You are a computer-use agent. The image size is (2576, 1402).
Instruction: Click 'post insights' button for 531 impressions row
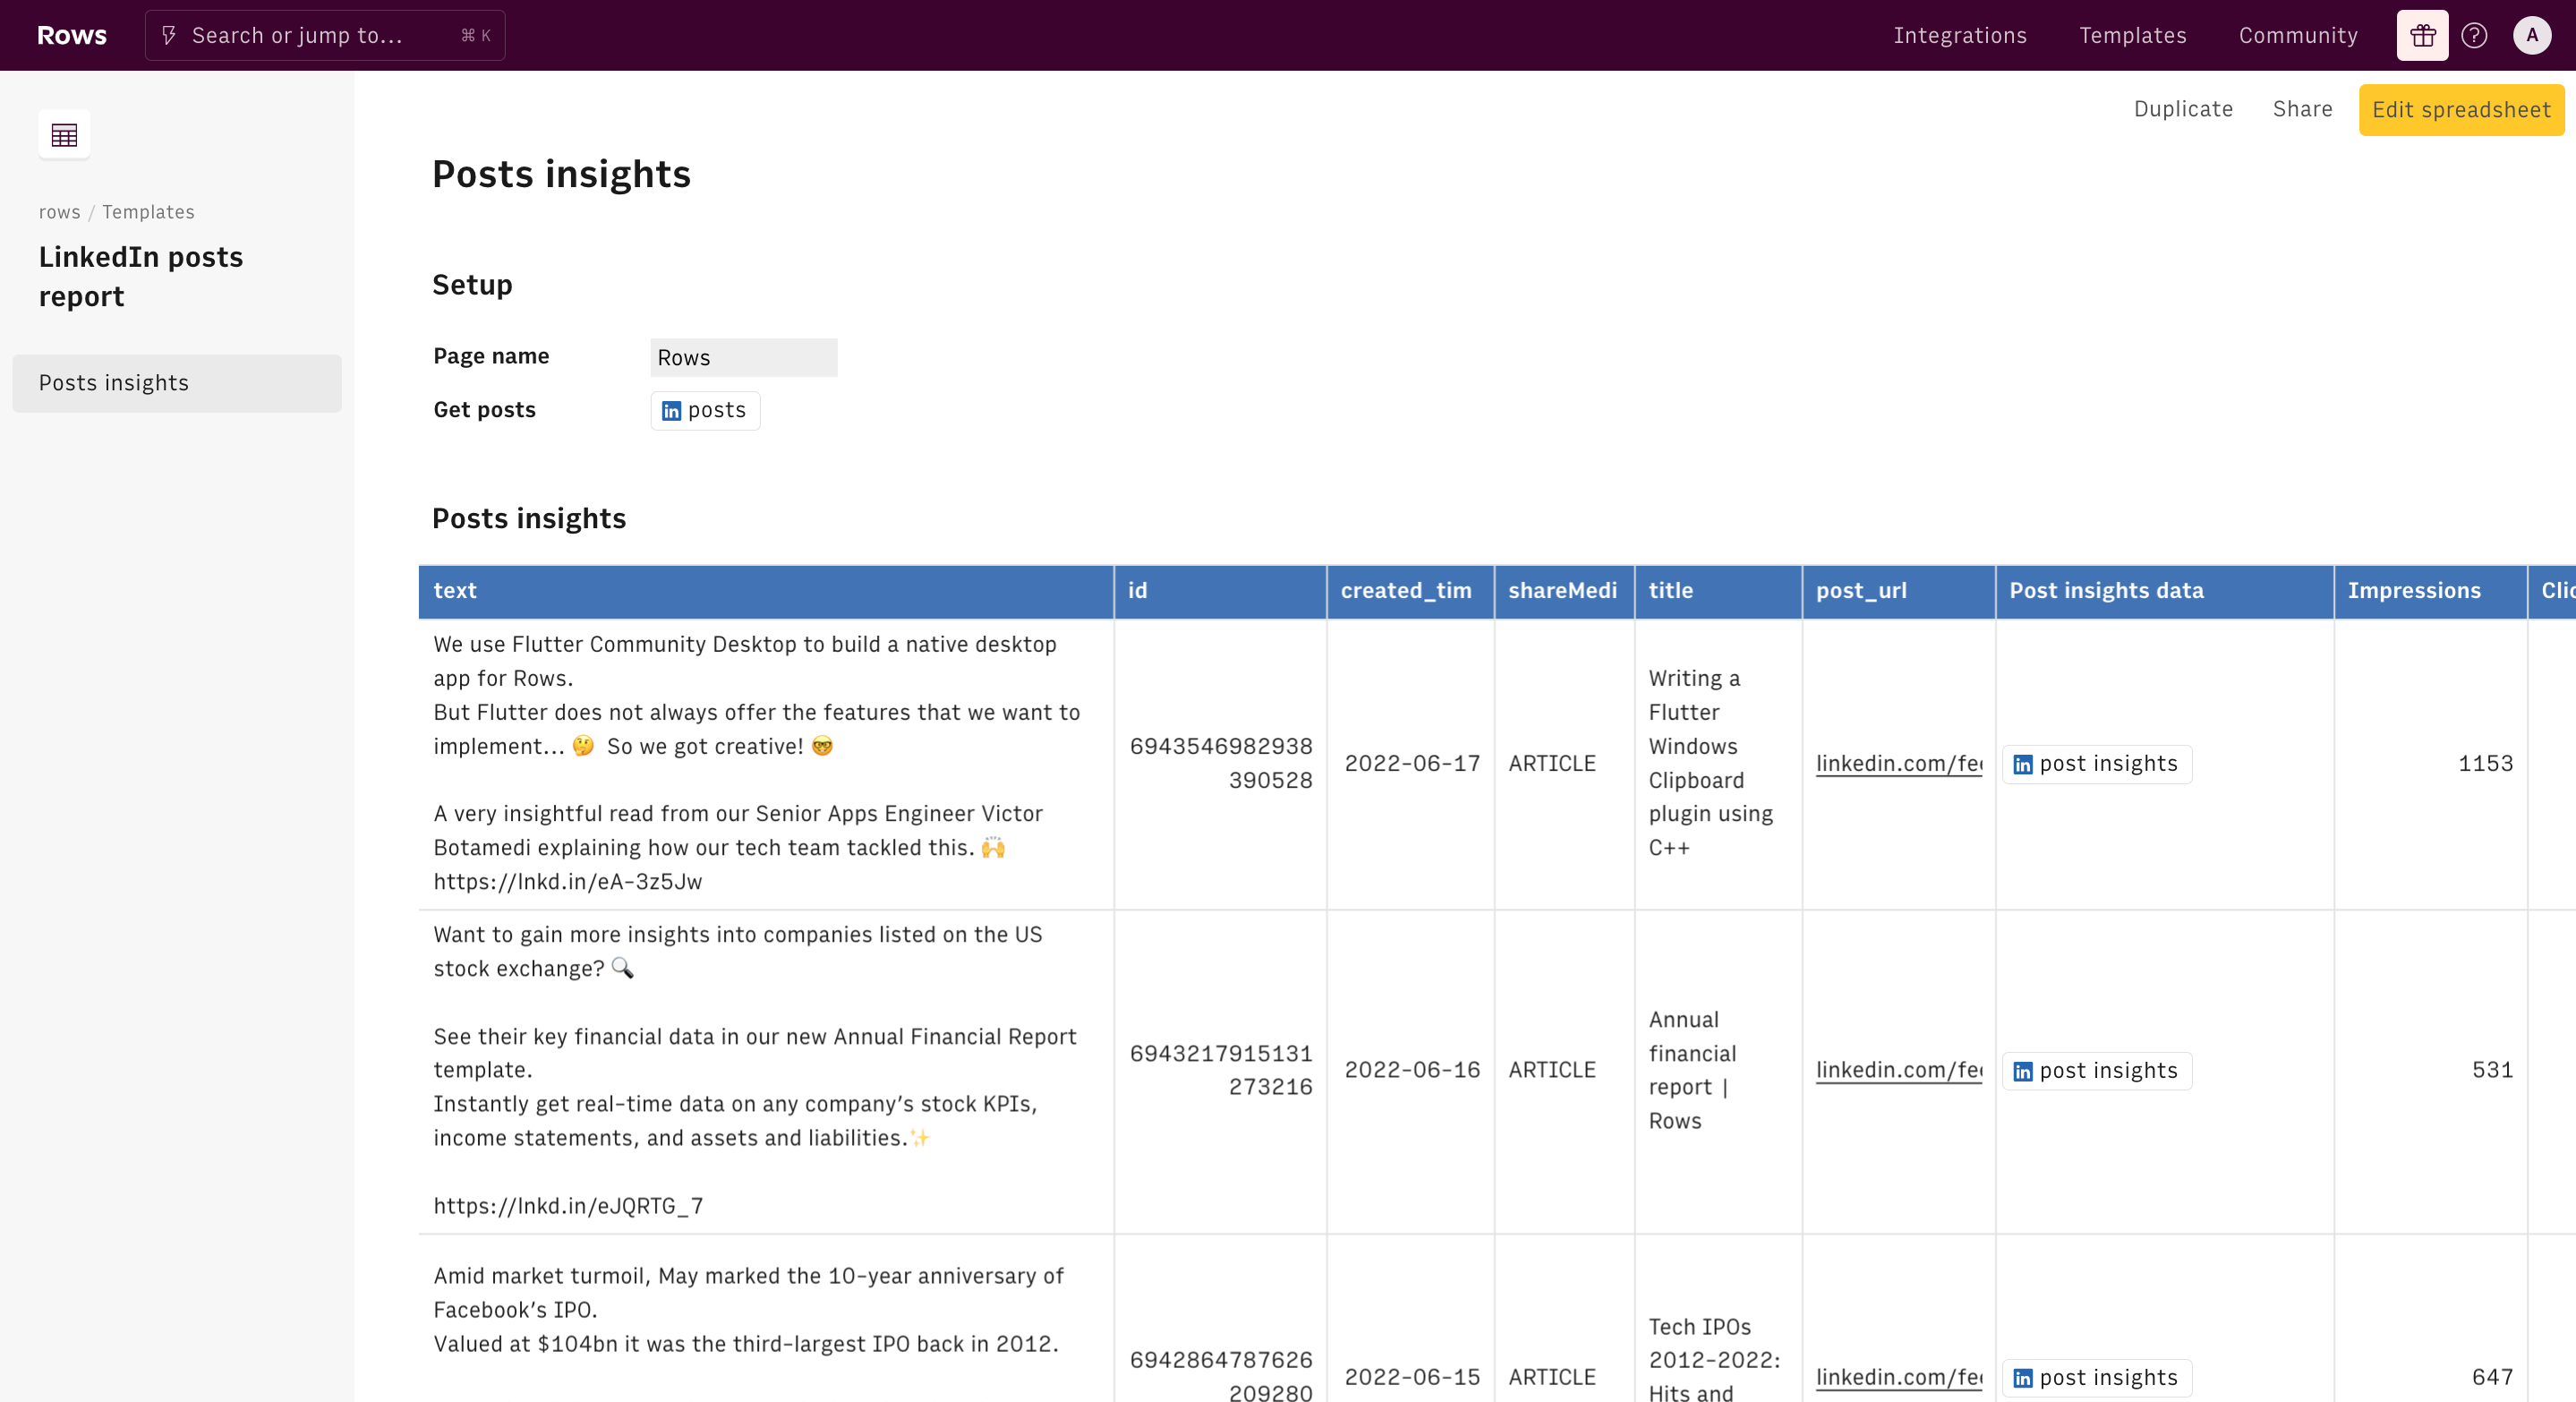point(2097,1071)
